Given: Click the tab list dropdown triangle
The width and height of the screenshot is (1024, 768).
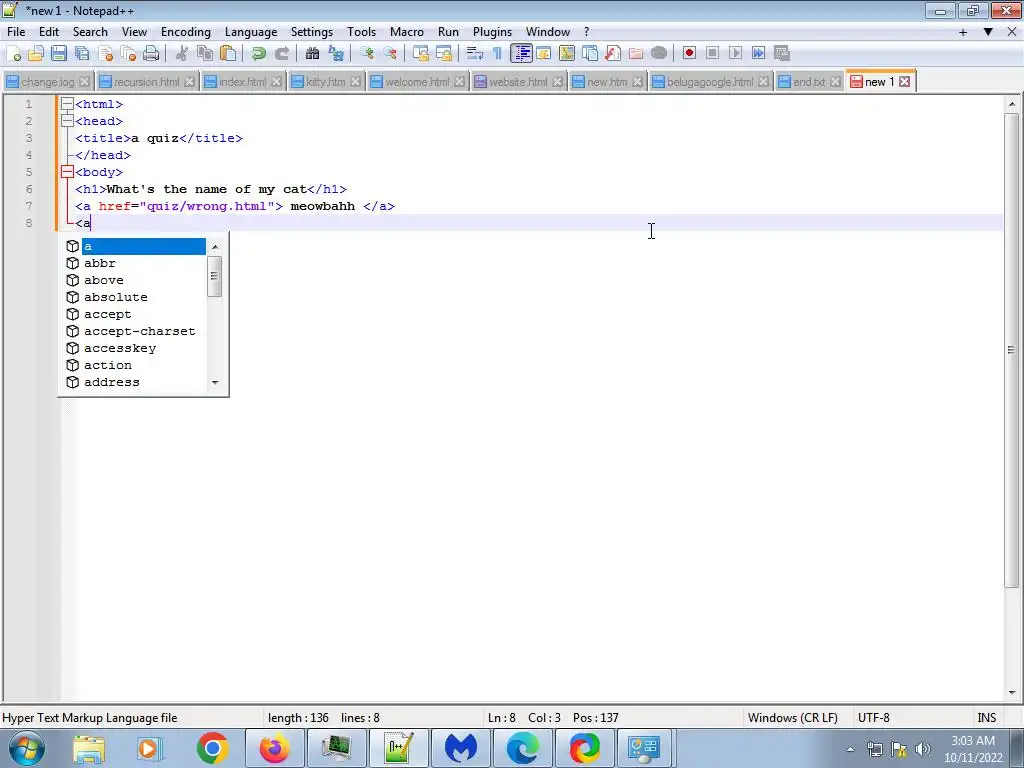Looking at the screenshot, I should [988, 32].
